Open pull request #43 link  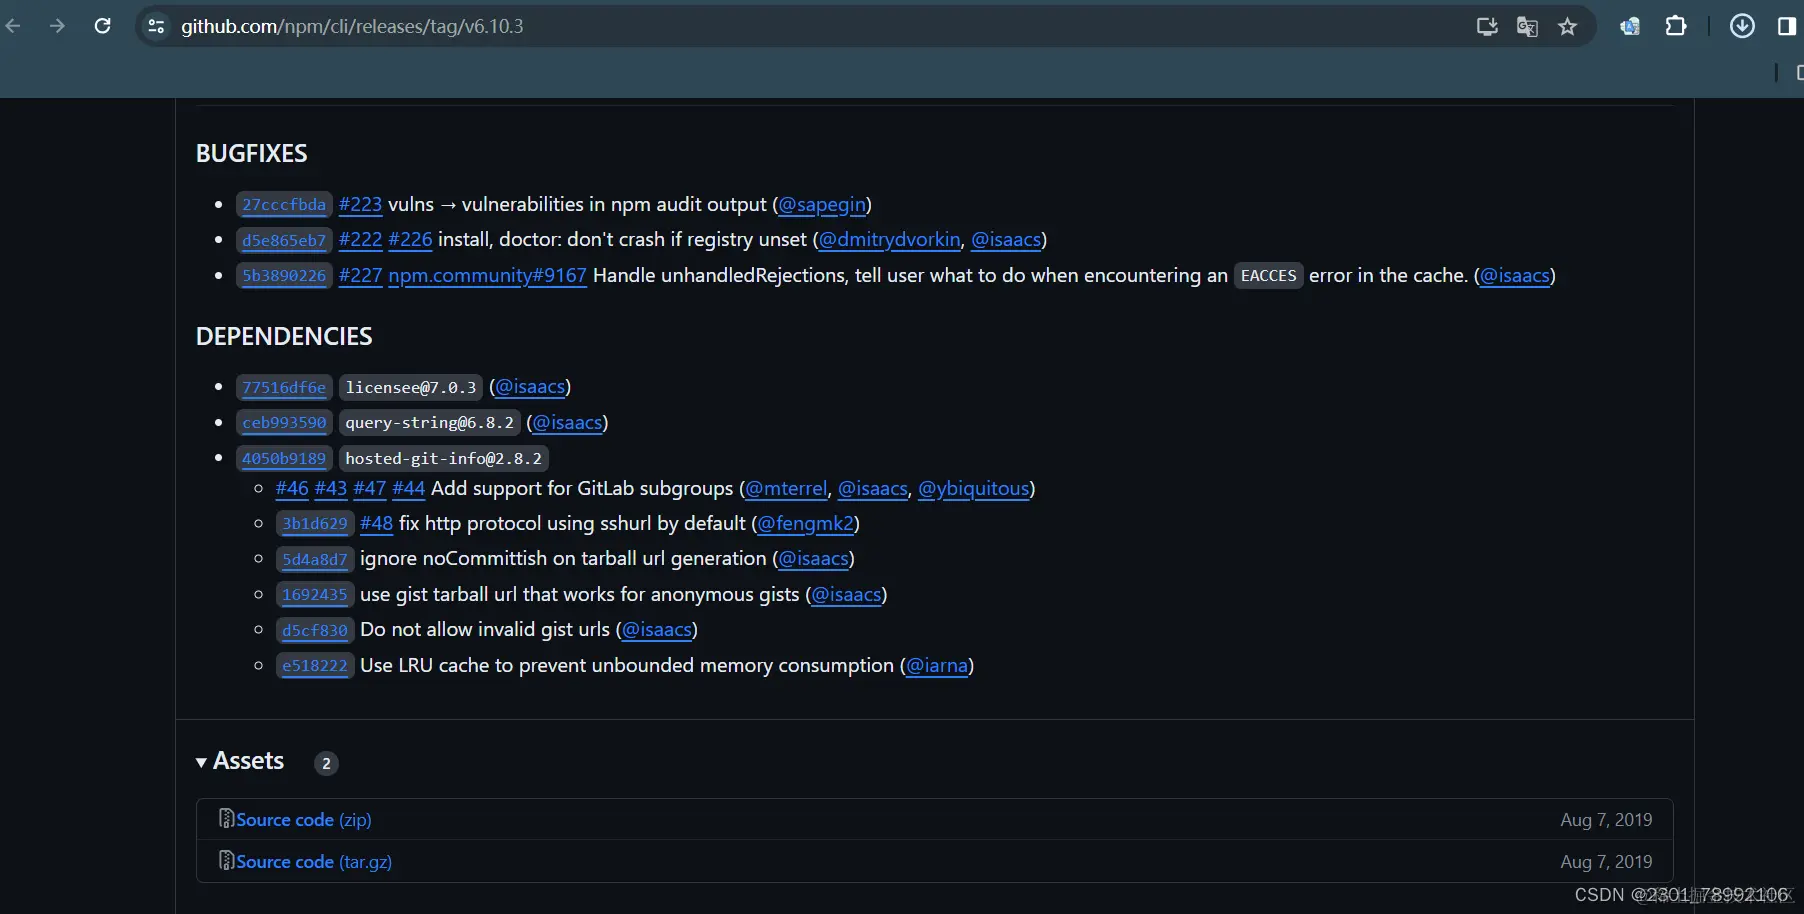331,489
